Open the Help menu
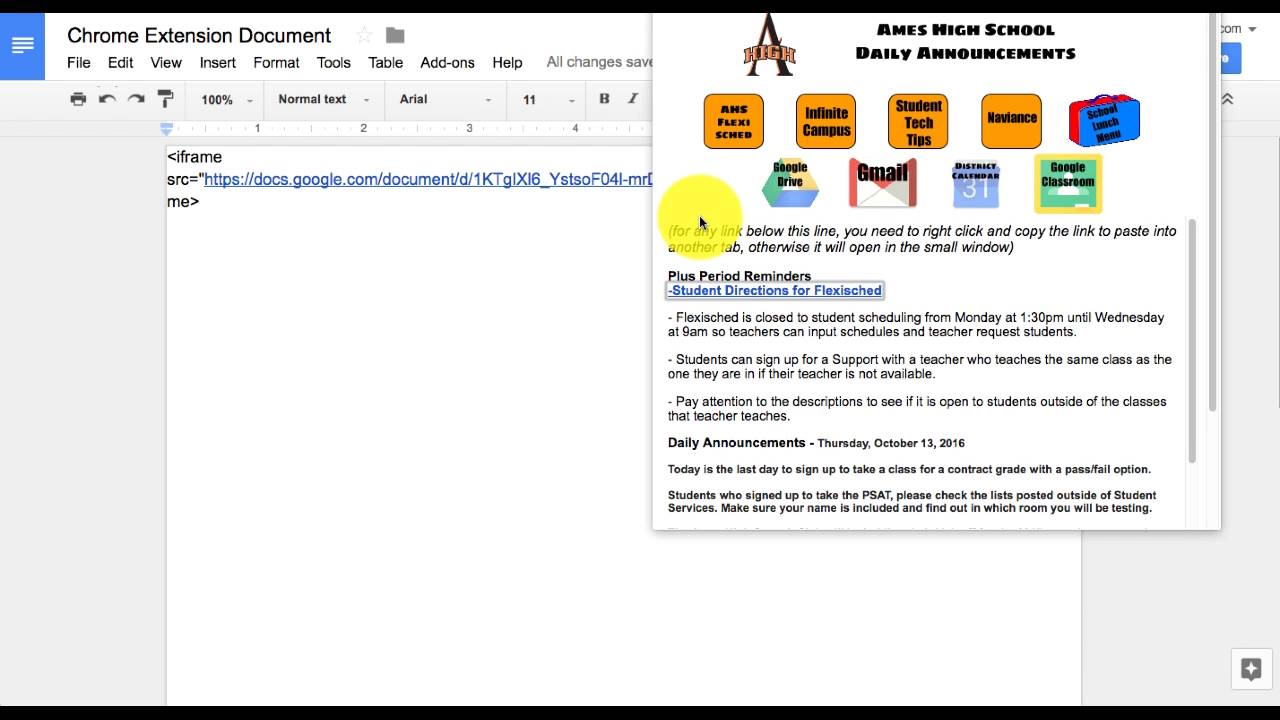 (507, 62)
